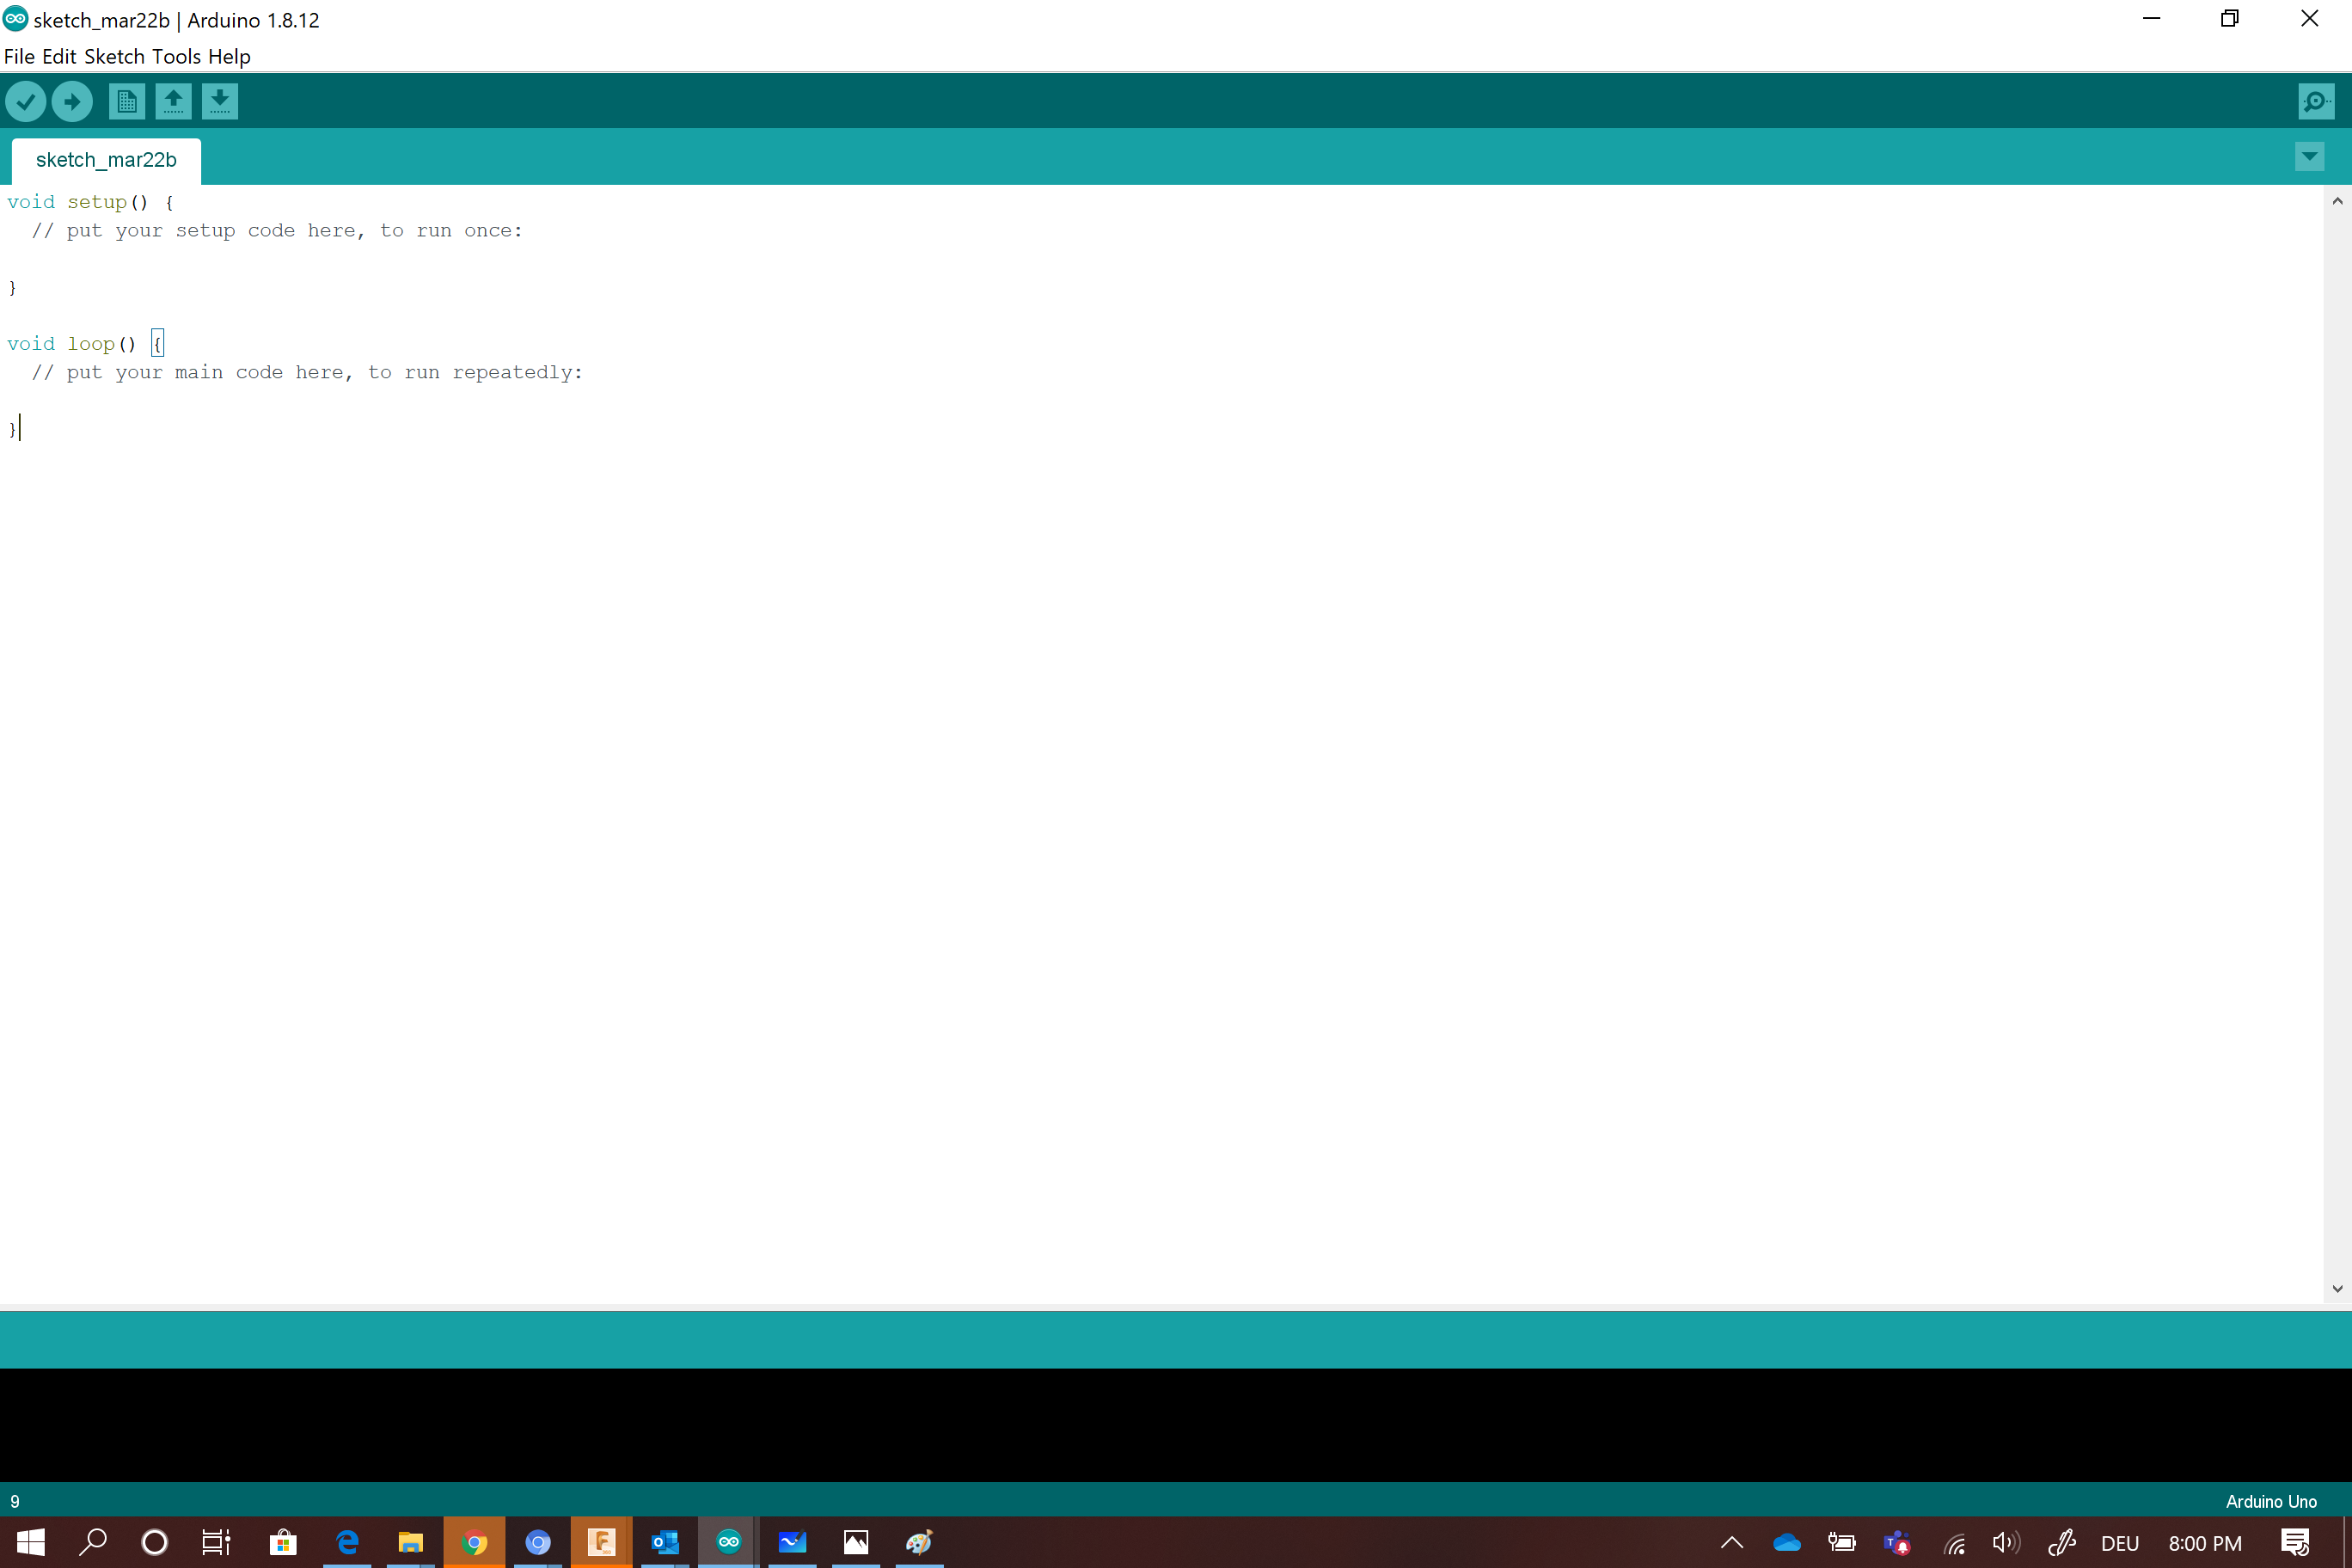
Task: Select the sketch_mar22b tab
Action: click(x=106, y=160)
